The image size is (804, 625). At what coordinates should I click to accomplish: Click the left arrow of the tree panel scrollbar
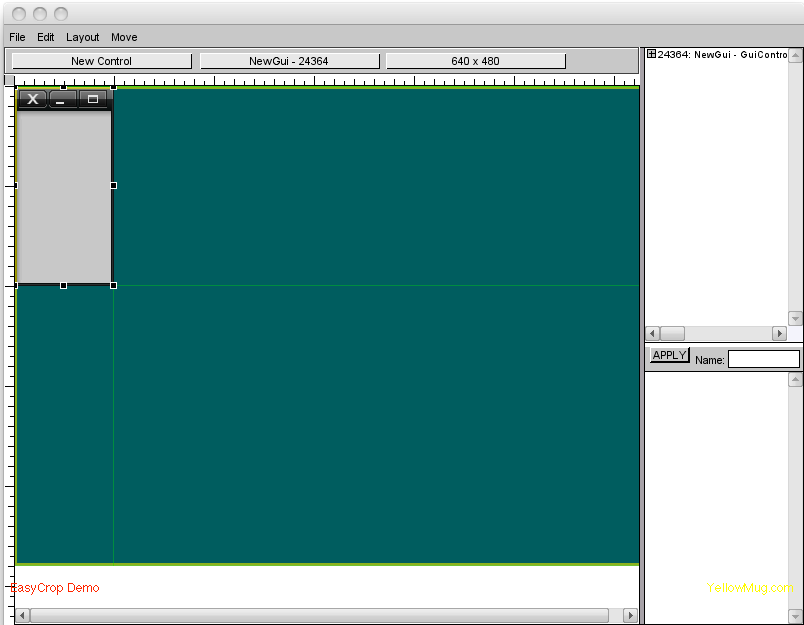point(652,333)
